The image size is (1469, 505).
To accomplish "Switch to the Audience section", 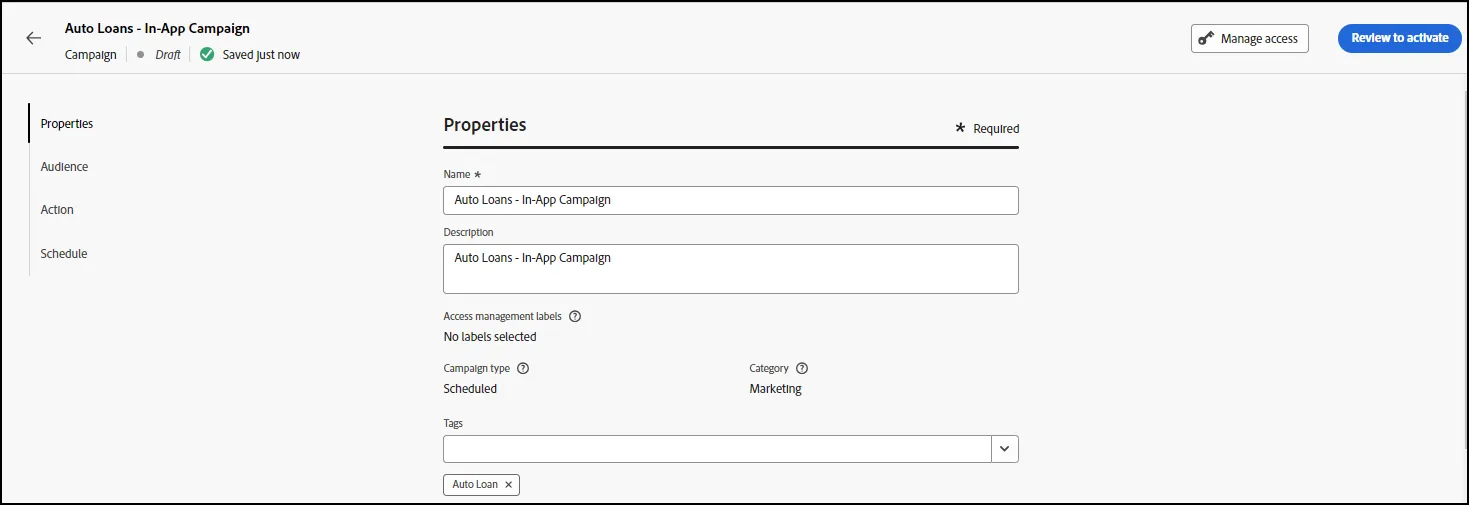I will (64, 167).
